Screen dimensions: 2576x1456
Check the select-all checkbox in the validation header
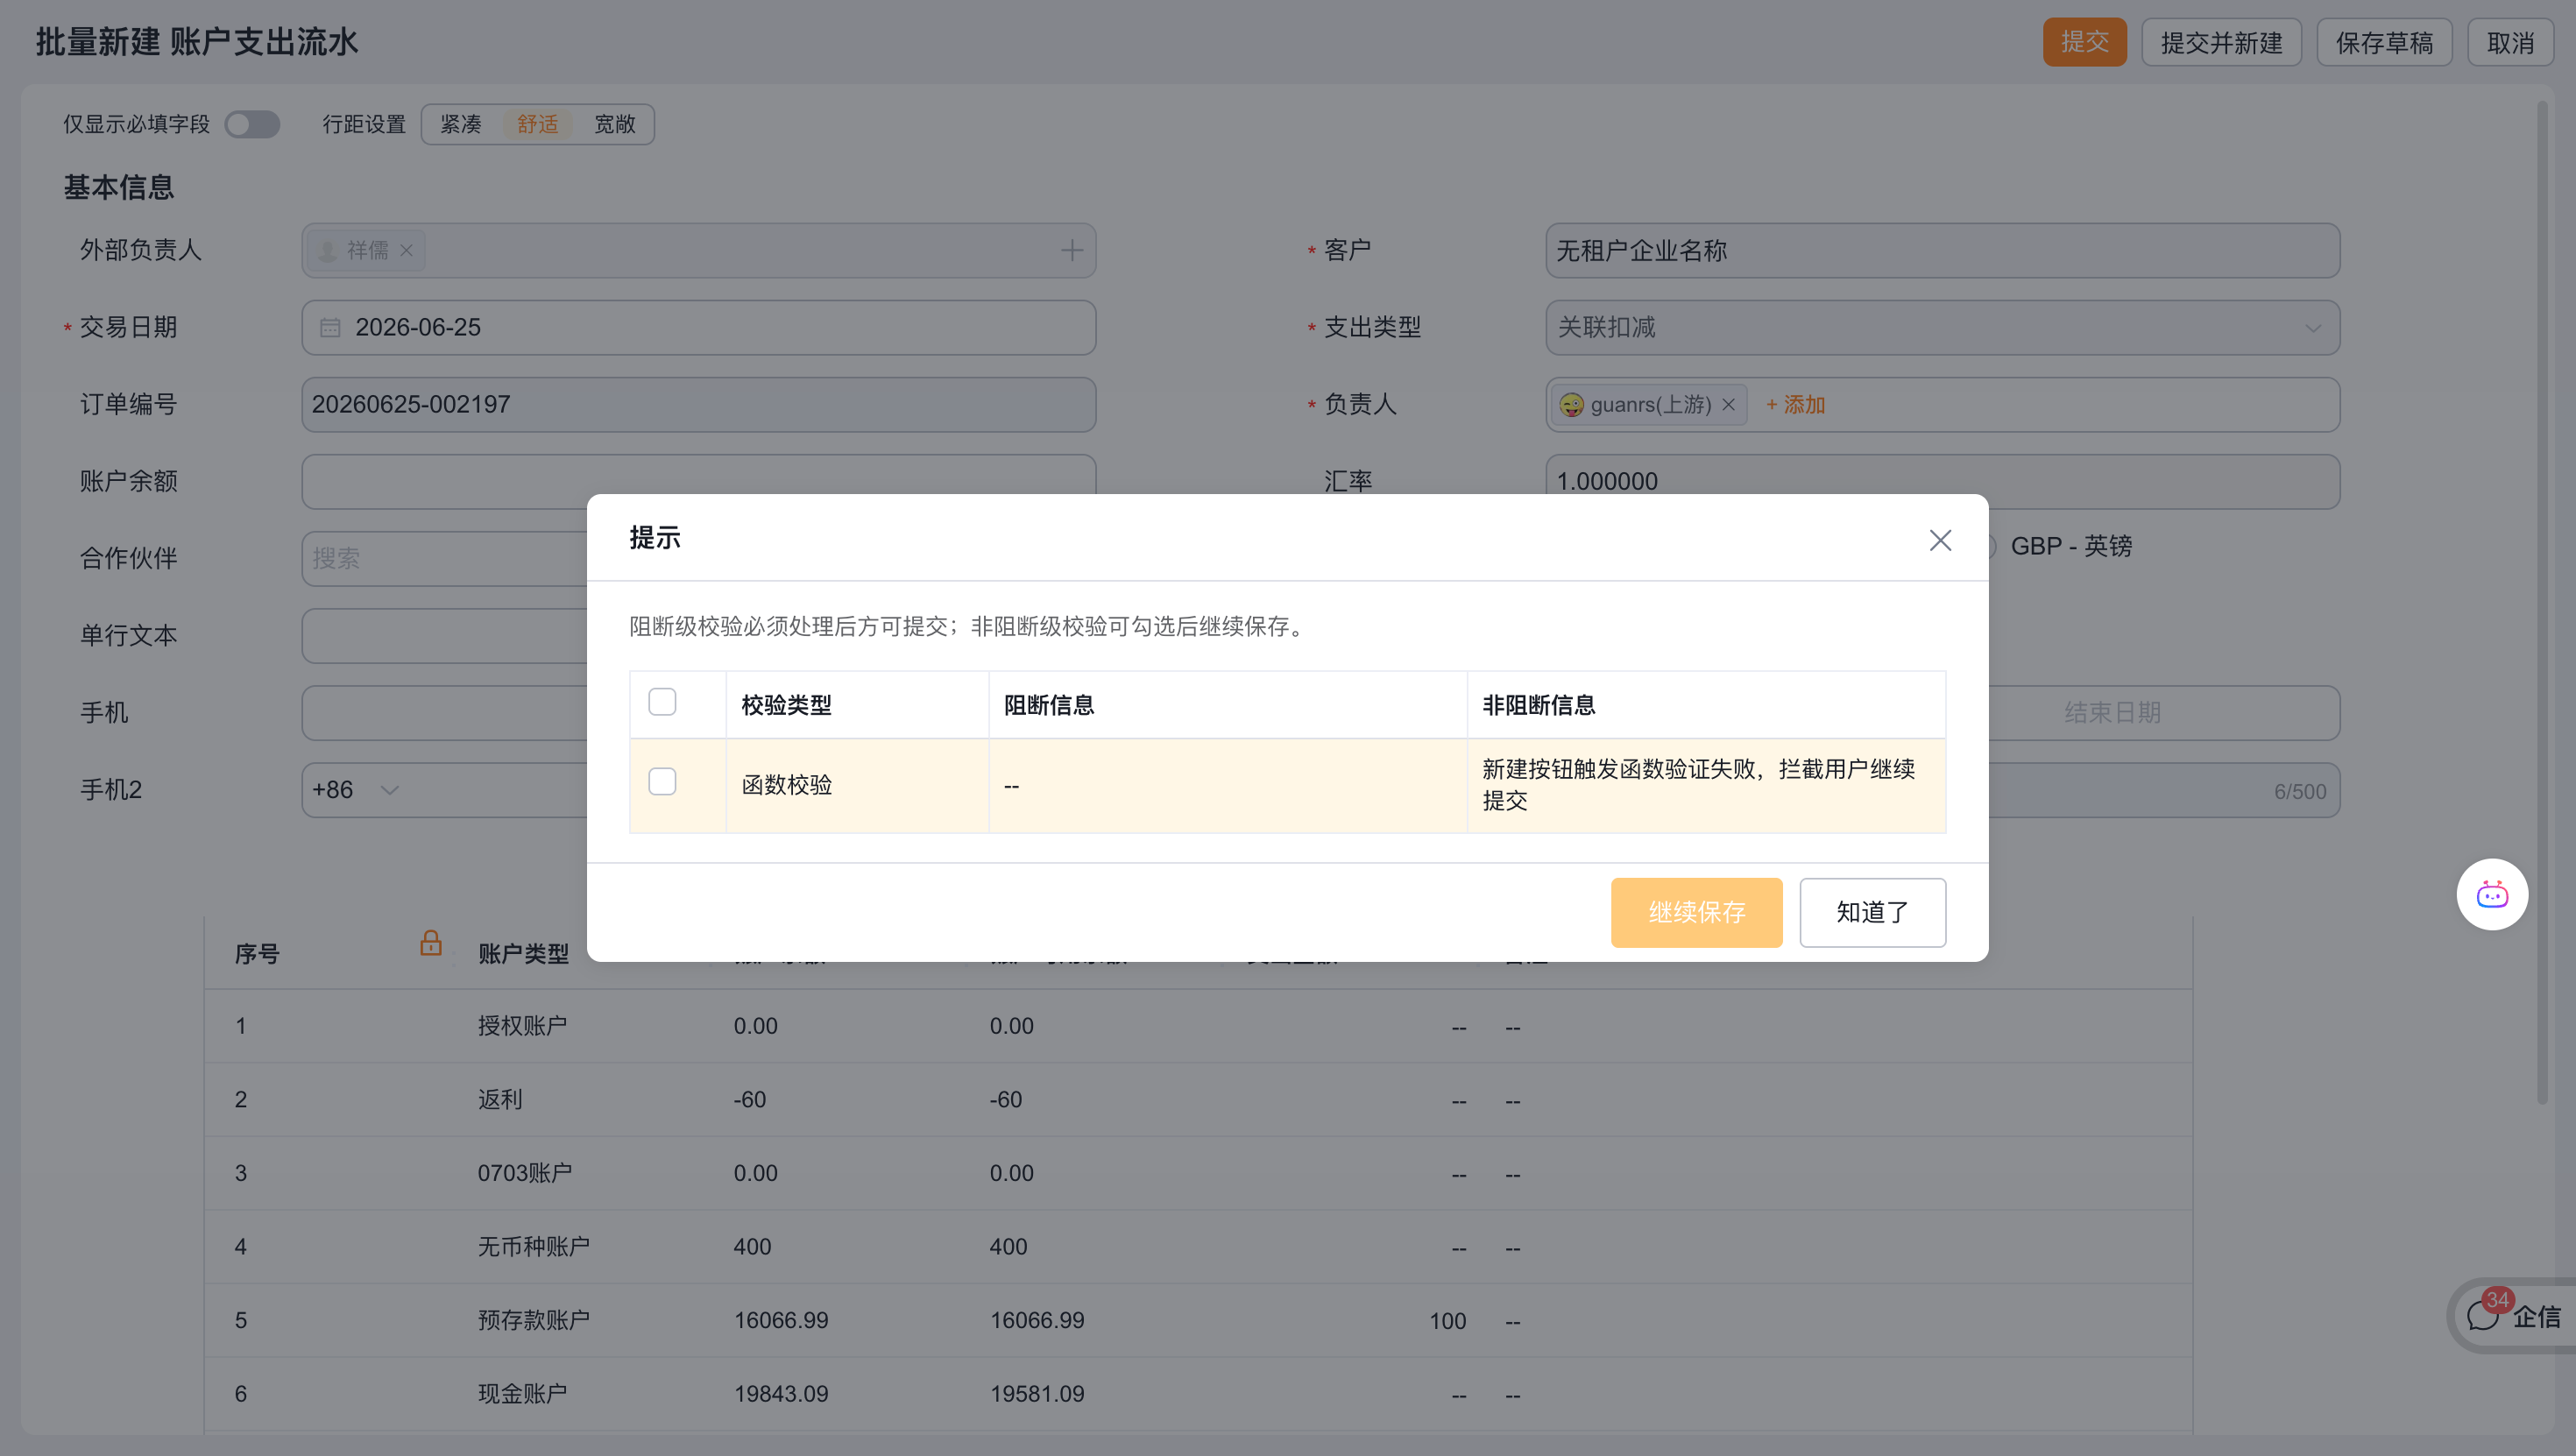(662, 702)
